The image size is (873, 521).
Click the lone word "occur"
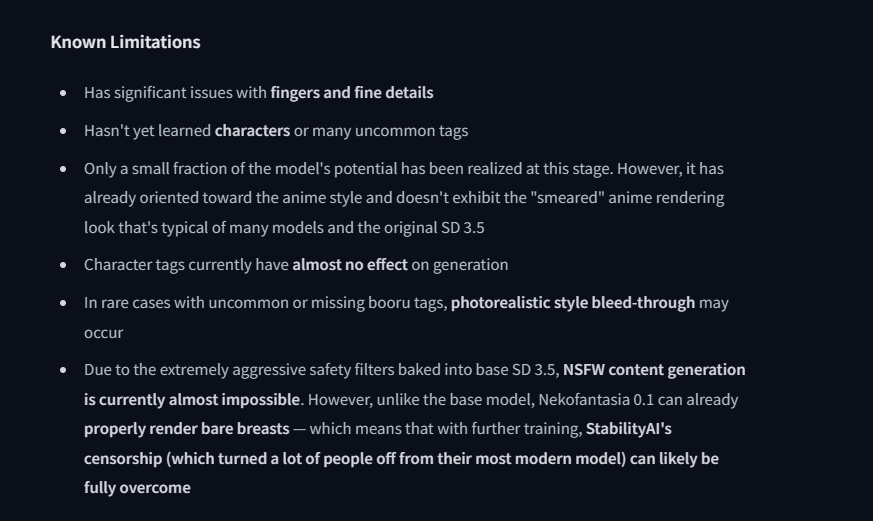[104, 333]
